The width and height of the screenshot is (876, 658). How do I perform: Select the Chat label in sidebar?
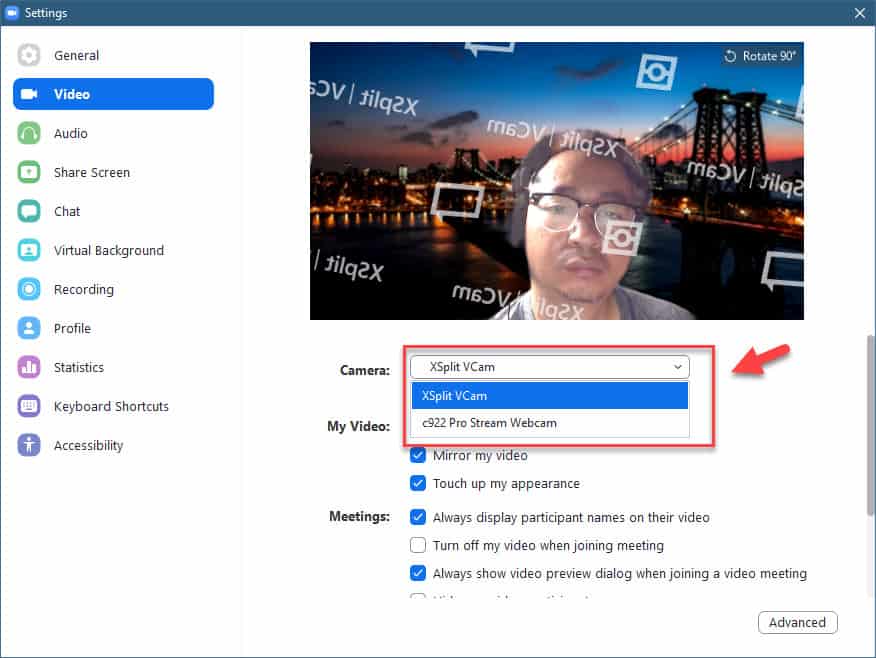tap(67, 211)
